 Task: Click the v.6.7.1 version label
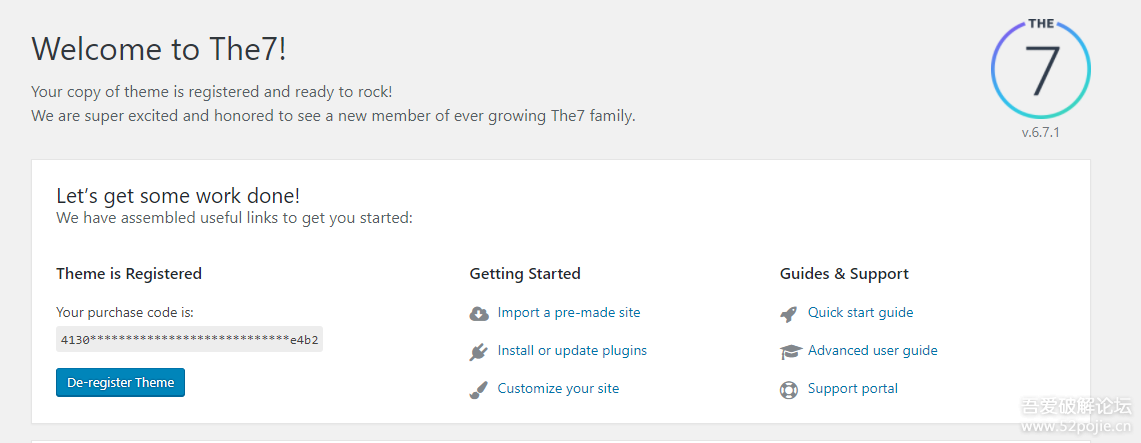(x=1040, y=133)
